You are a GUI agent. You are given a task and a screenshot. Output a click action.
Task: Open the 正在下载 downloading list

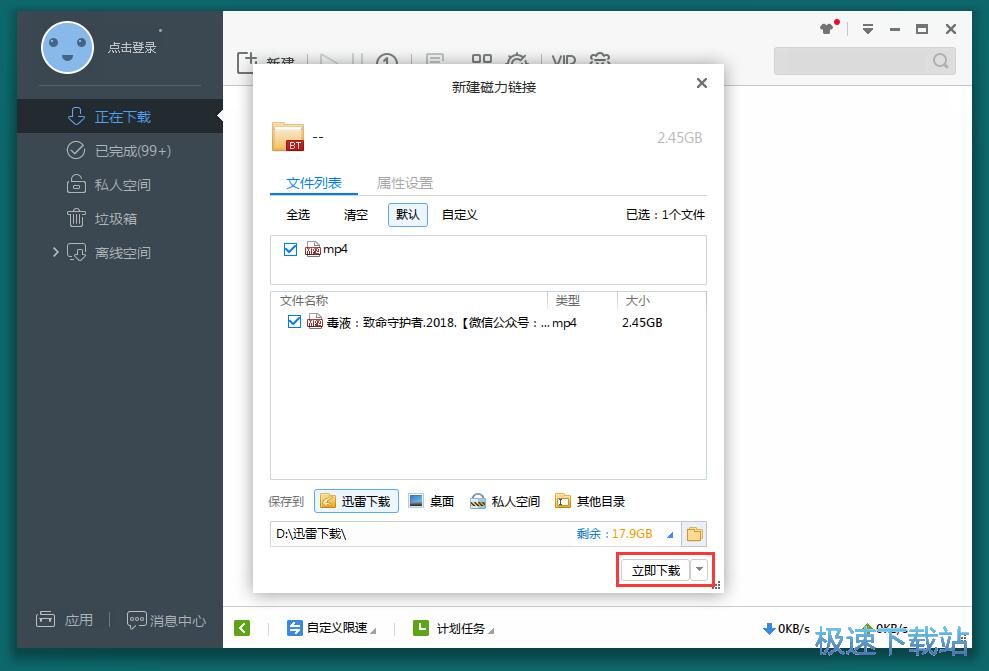120,117
